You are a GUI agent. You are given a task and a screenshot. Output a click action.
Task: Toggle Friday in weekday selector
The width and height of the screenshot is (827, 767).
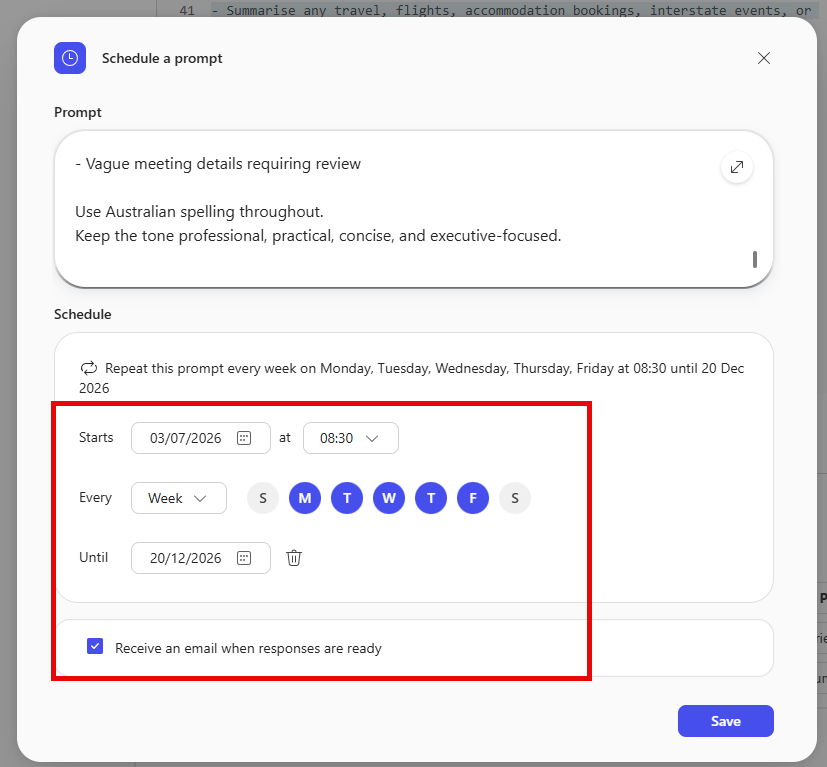[473, 498]
